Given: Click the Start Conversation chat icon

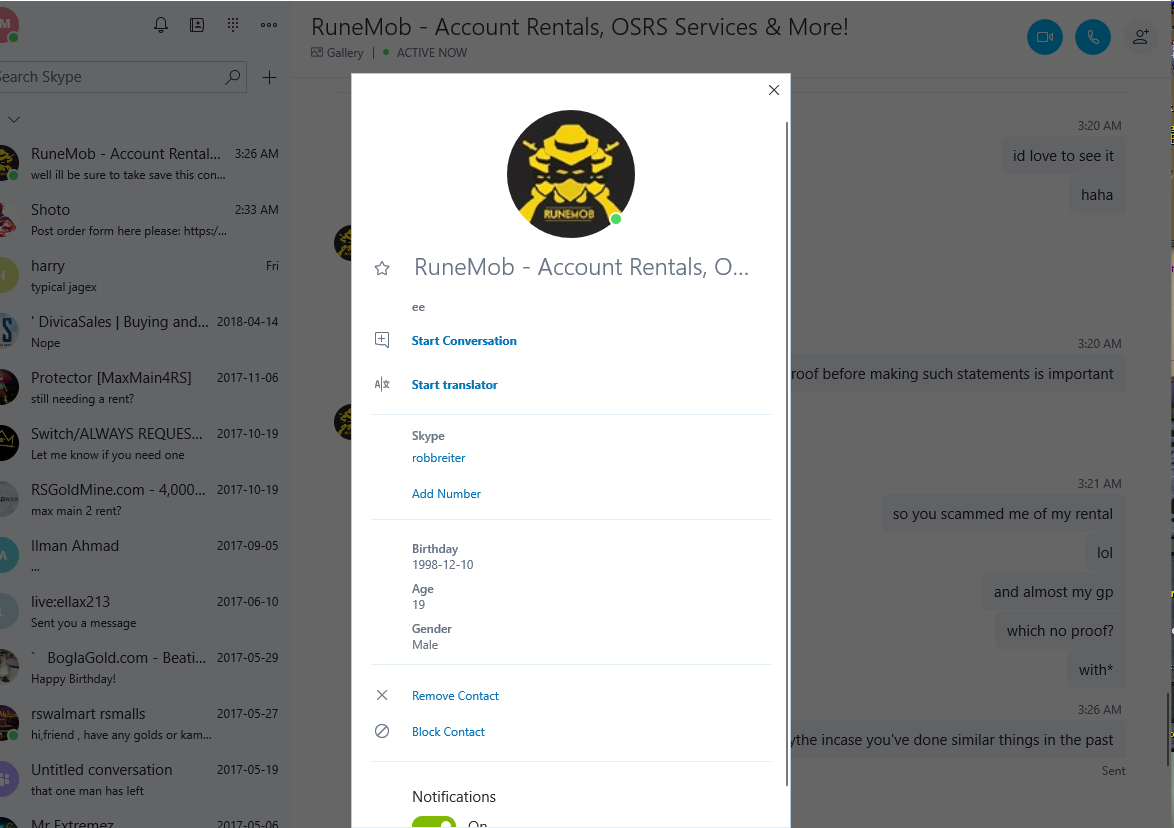Looking at the screenshot, I should (382, 340).
